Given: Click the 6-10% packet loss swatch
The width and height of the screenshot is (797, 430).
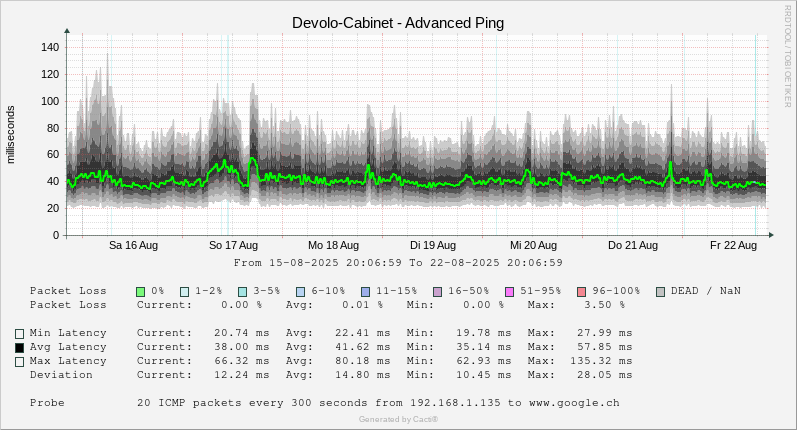Looking at the screenshot, I should click(x=300, y=292).
